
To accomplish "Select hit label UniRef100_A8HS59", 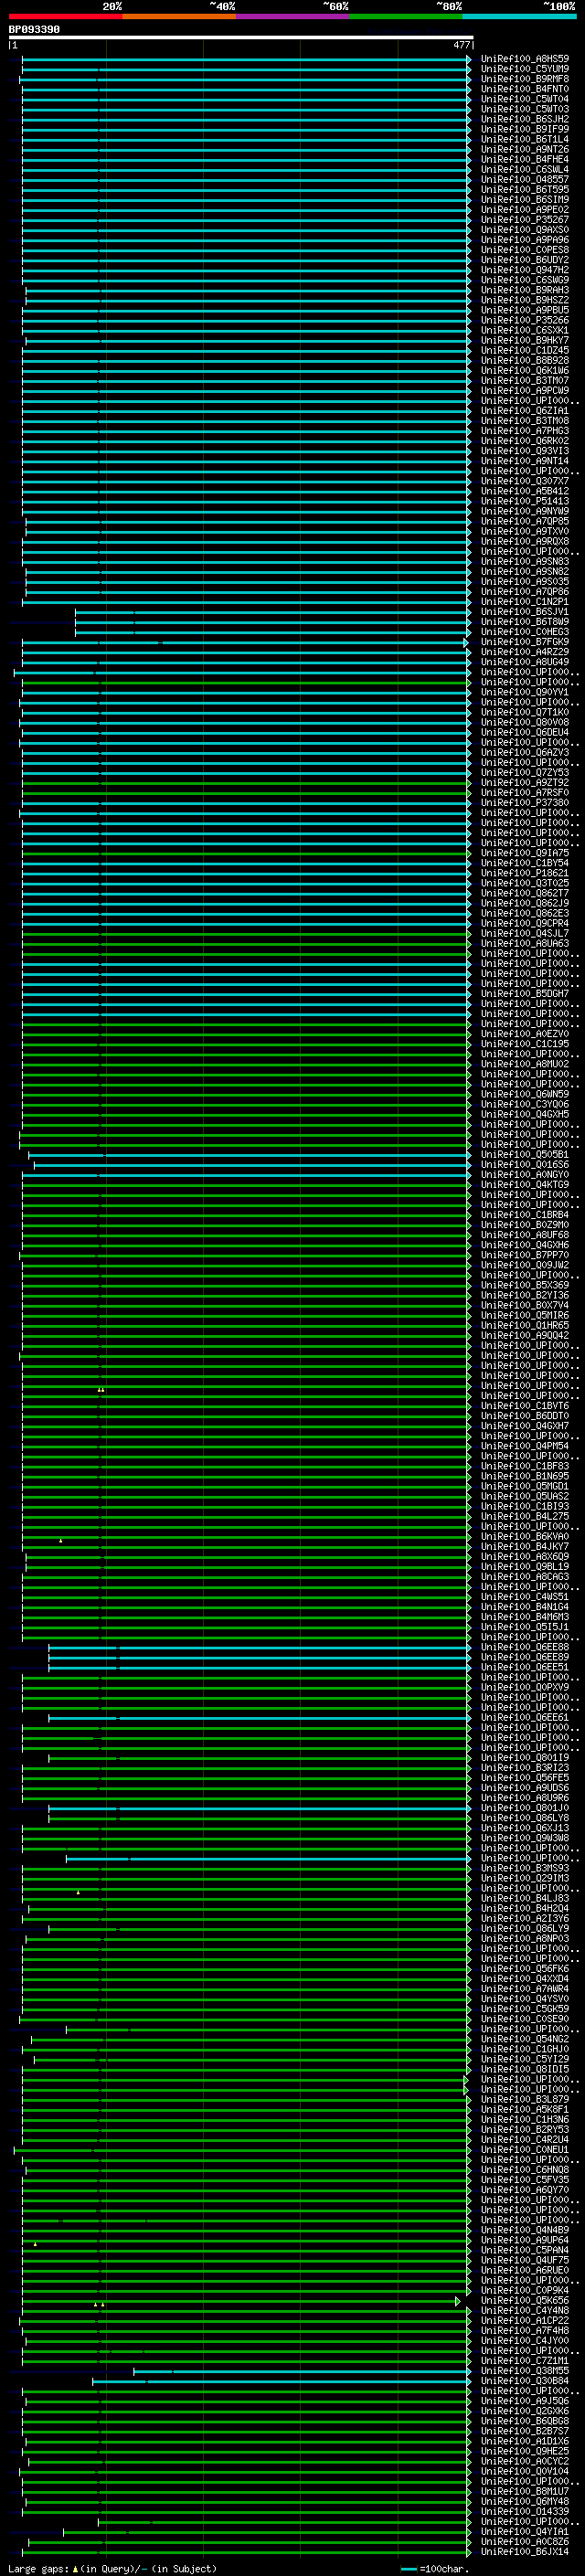I will click(x=525, y=59).
